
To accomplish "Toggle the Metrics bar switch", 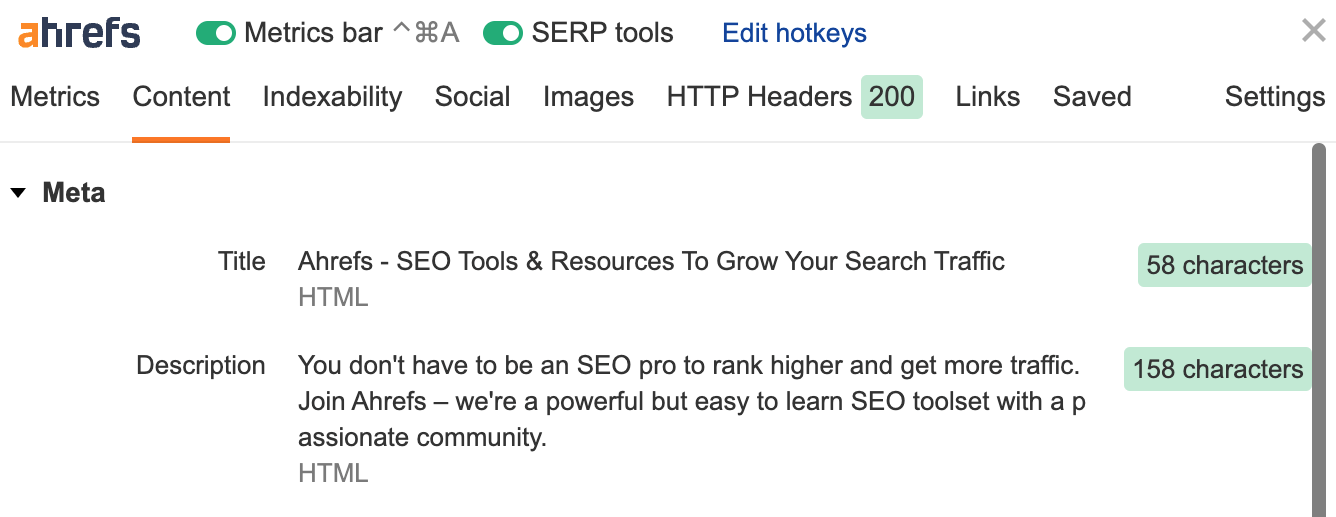I will [215, 34].
